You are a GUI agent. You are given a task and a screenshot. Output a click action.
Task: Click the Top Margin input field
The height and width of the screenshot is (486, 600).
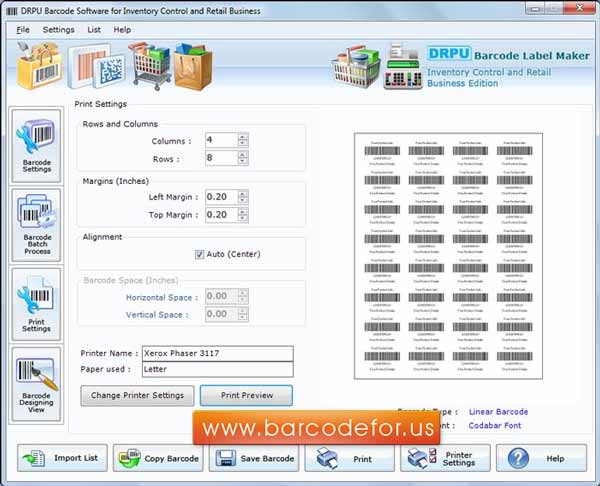tap(222, 215)
